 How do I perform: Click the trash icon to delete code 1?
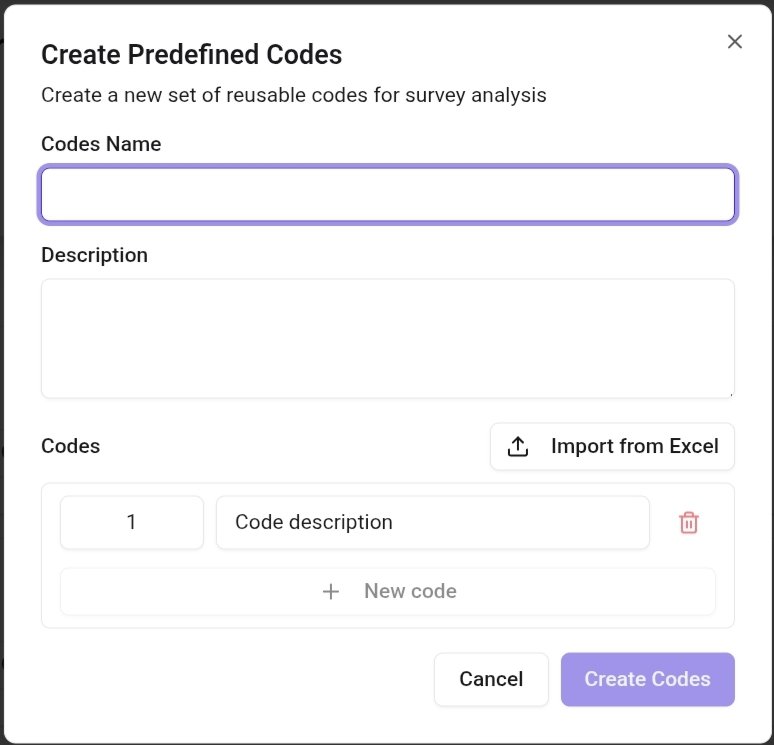(688, 522)
